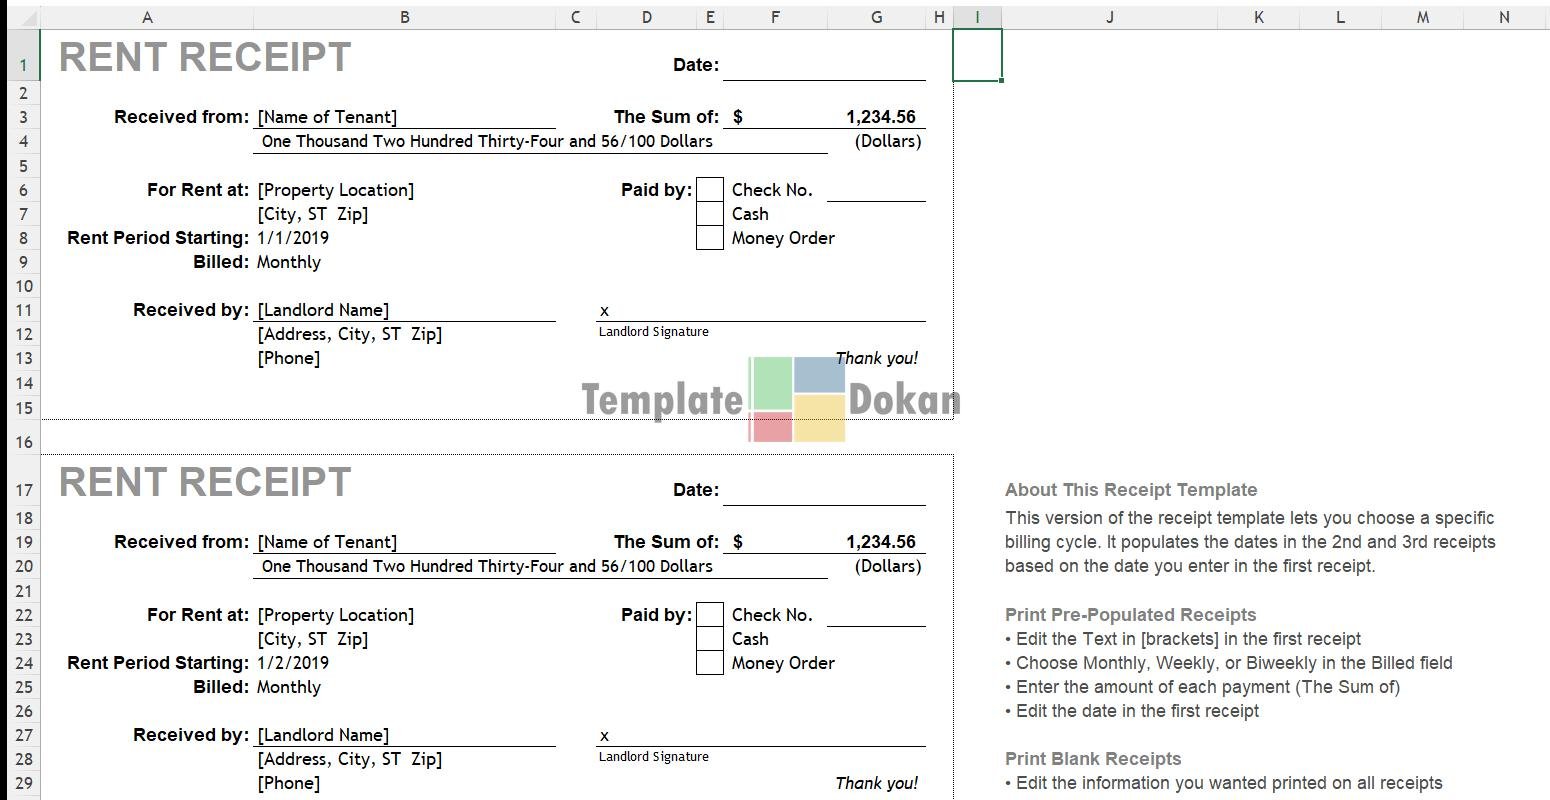Image resolution: width=1550 pixels, height=800 pixels.
Task: Select the column J header
Action: tap(1109, 17)
